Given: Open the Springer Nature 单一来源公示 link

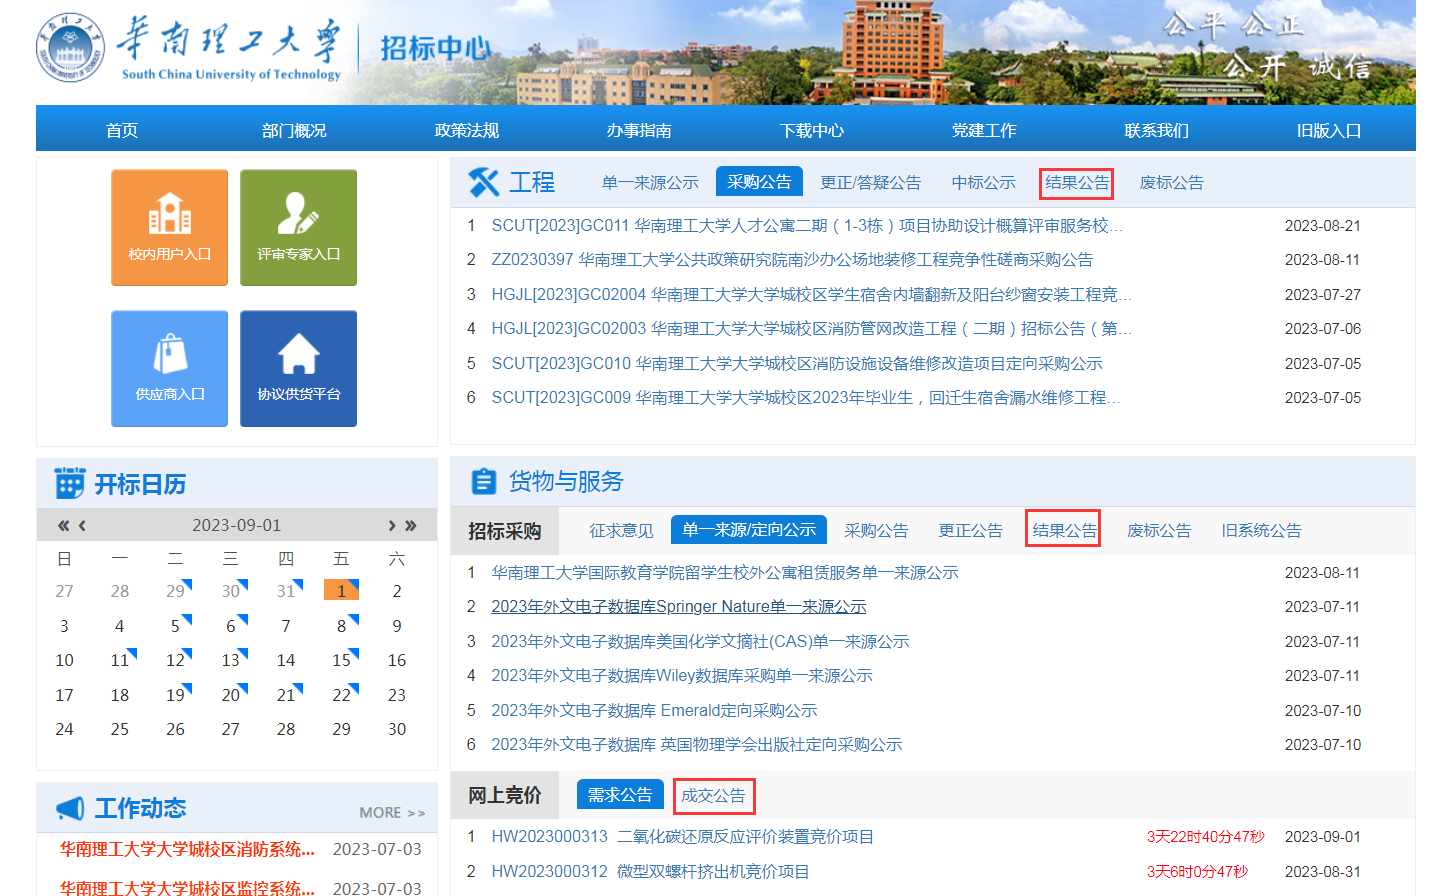Looking at the screenshot, I should (x=678, y=607).
